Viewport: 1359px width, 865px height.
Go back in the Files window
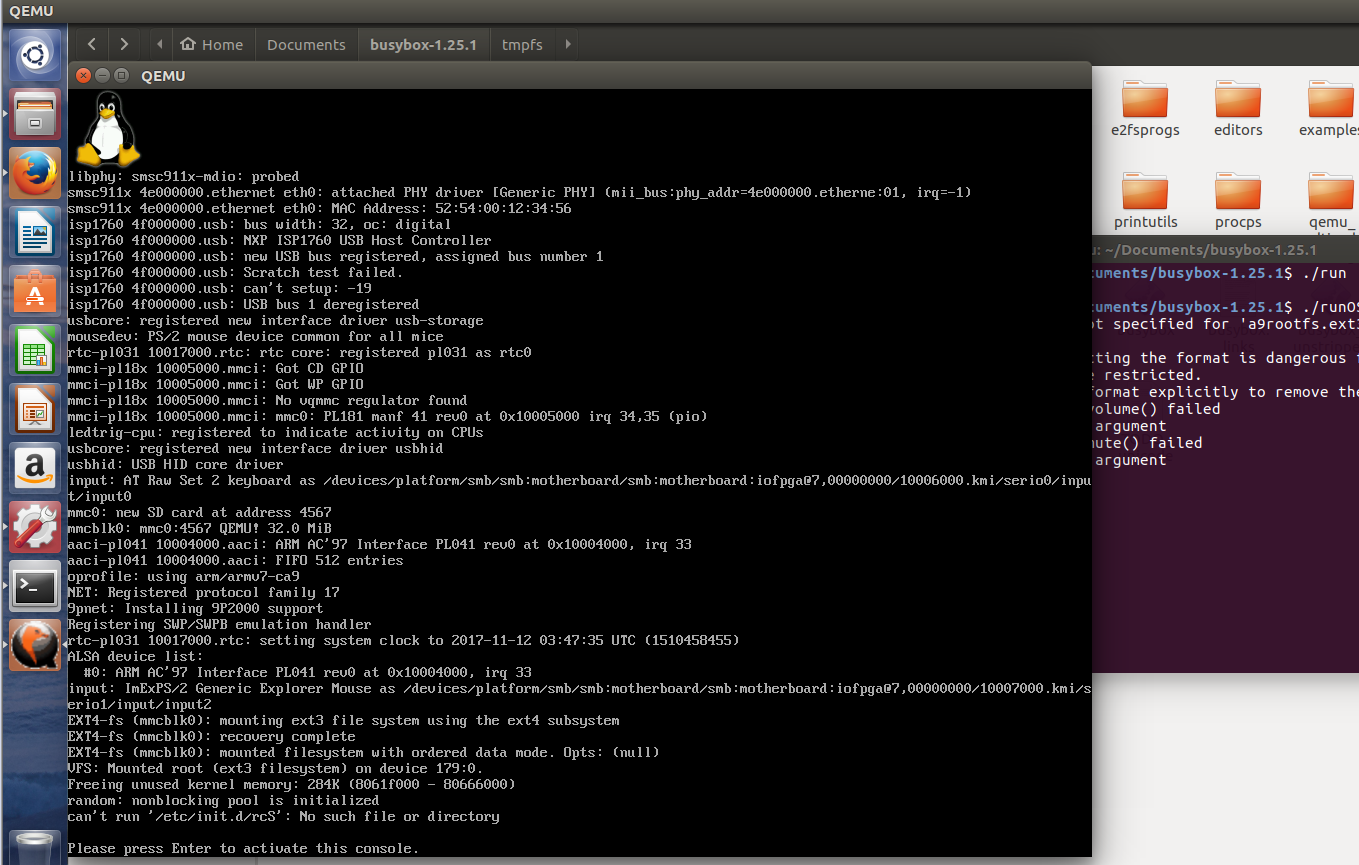click(91, 44)
